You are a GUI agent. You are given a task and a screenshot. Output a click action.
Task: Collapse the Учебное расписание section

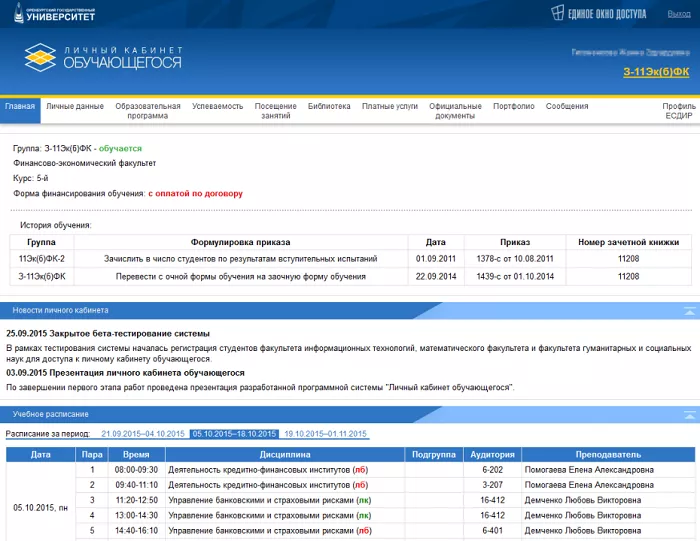688,413
